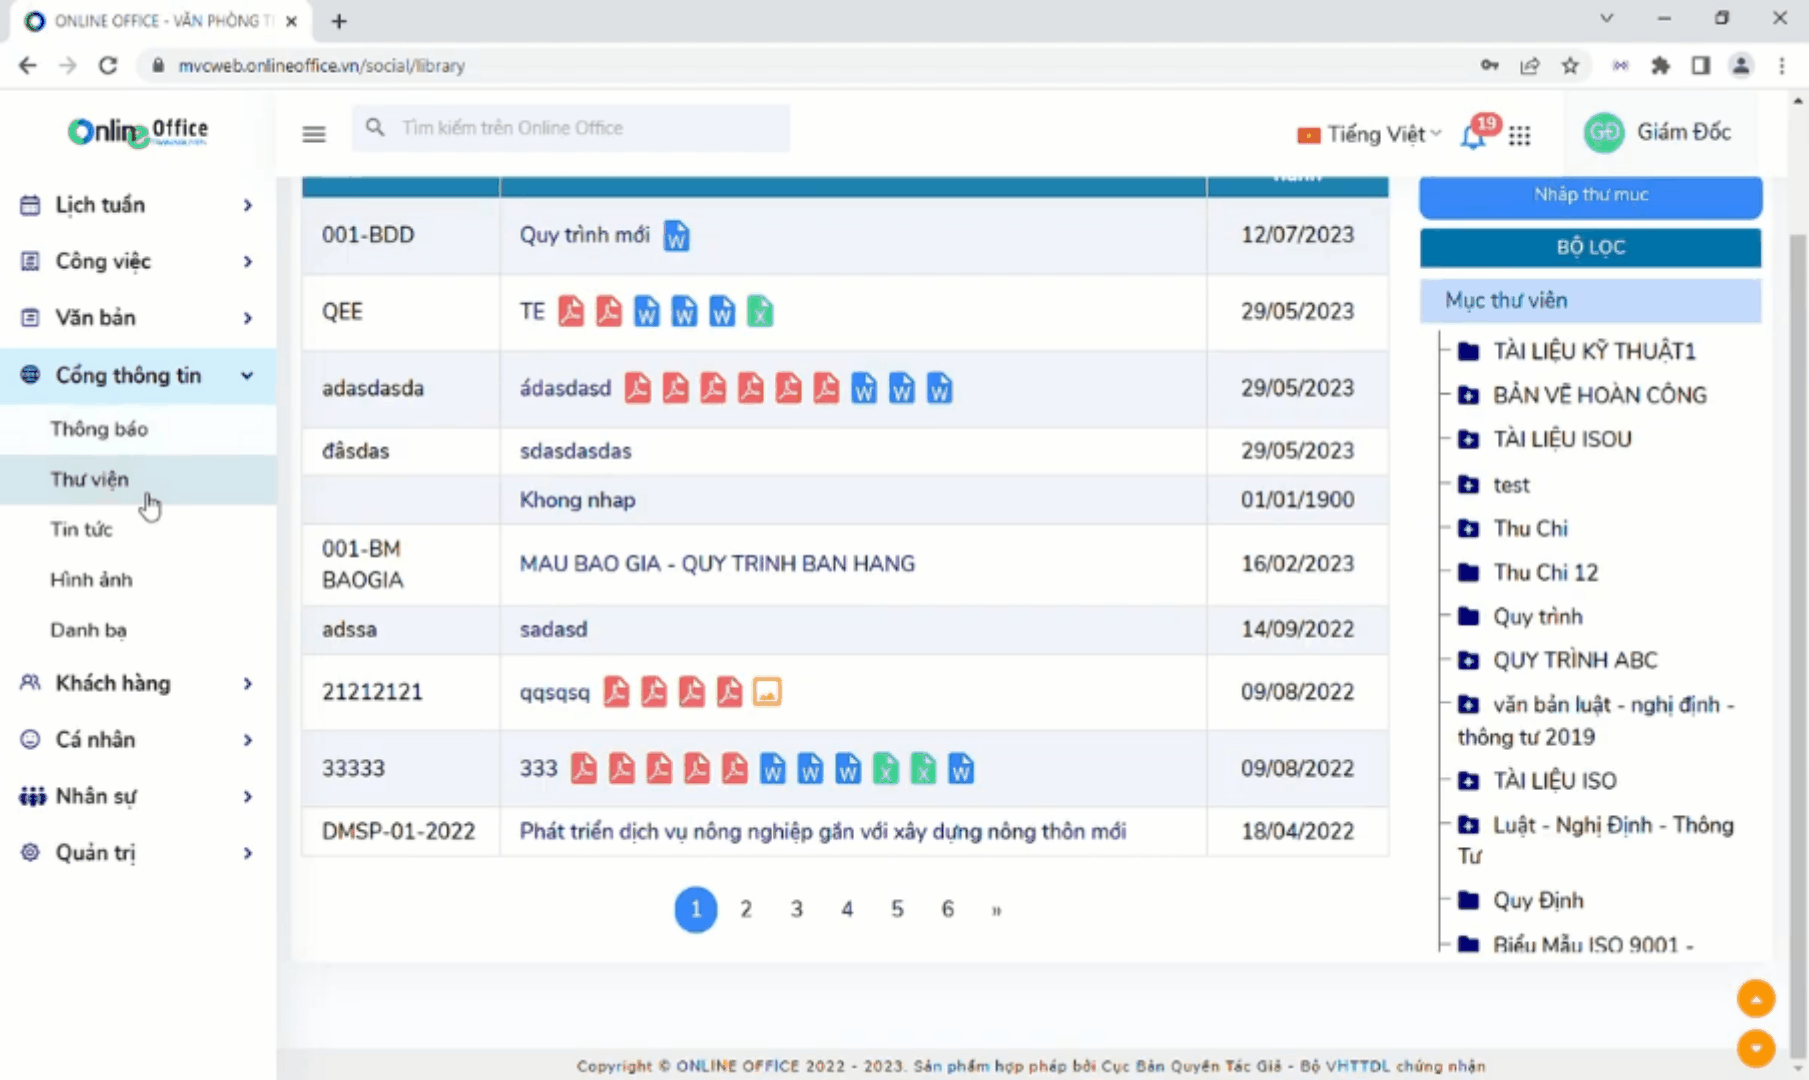Screen dimensions: 1809x1080
Task: Open MAU BAO GIA - QUY TRINH BAN HANG
Action: (x=717, y=564)
